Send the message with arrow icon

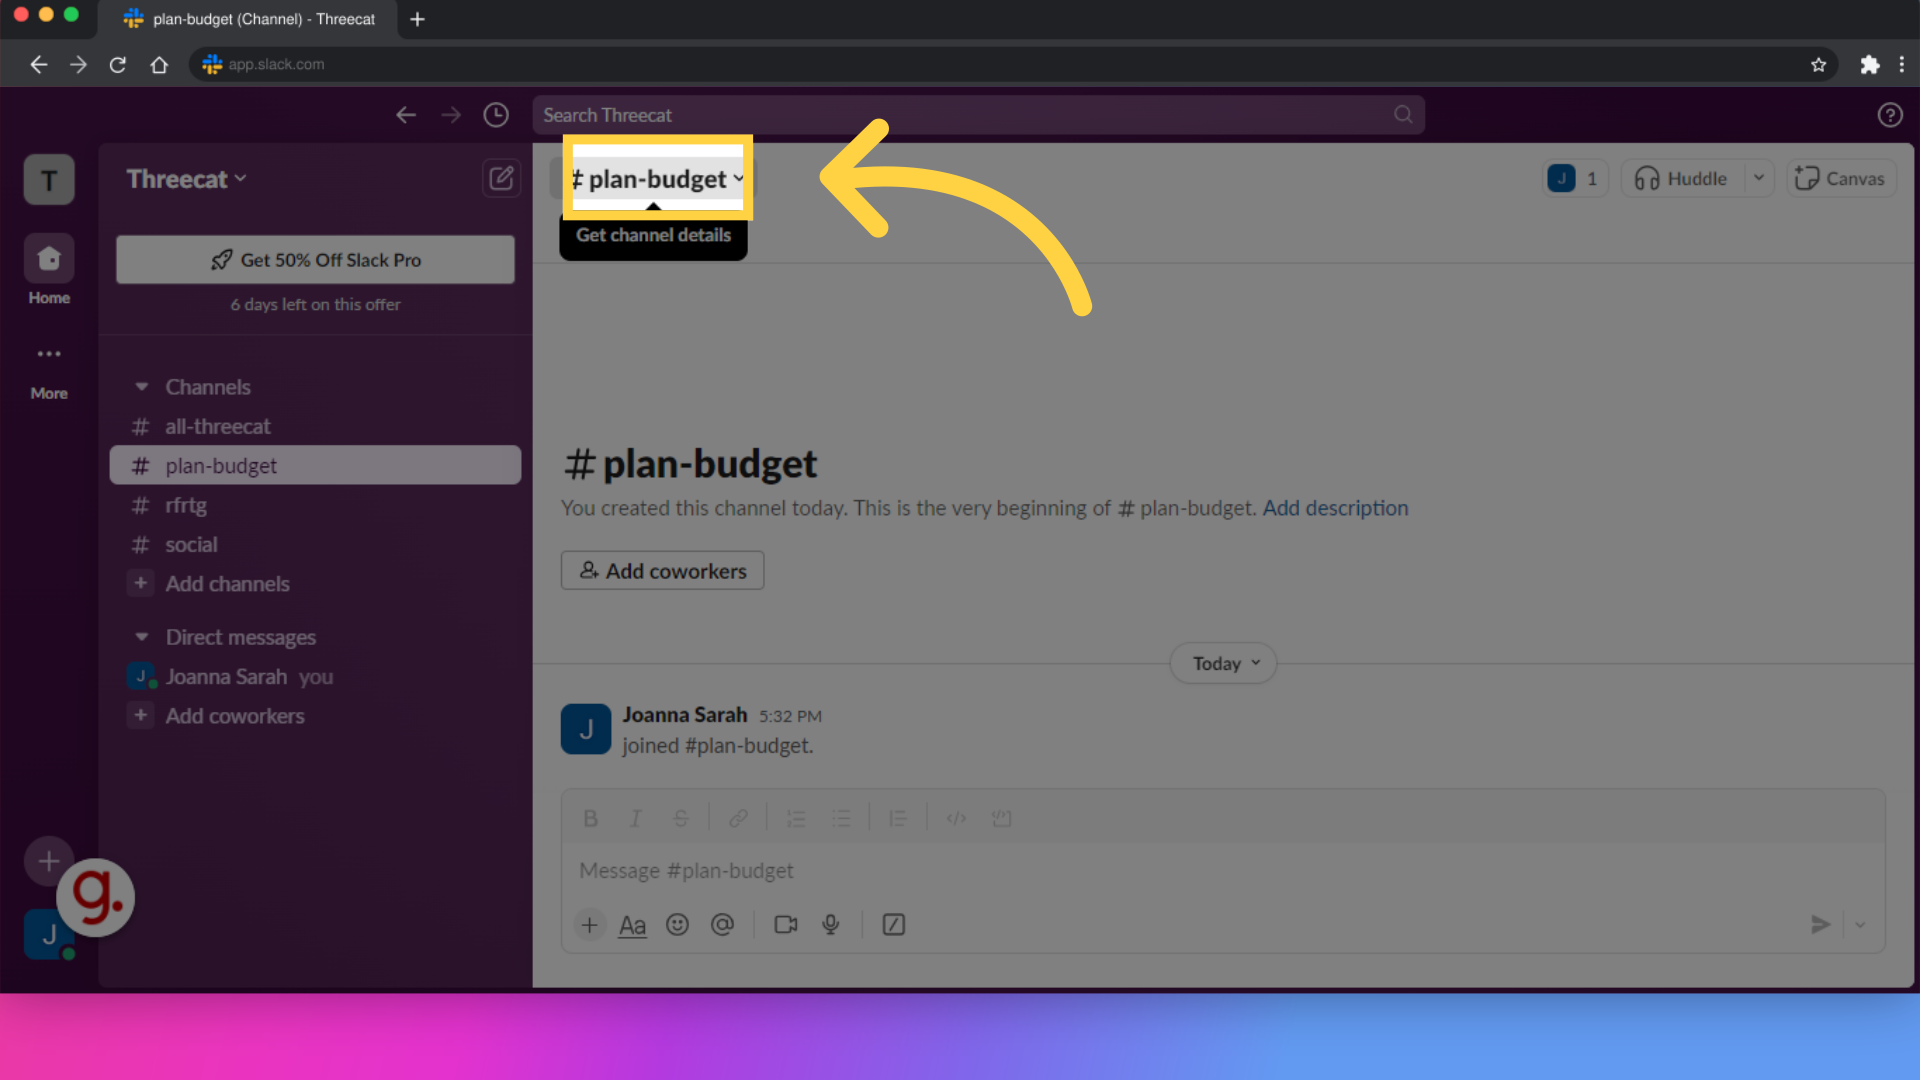pos(1820,925)
